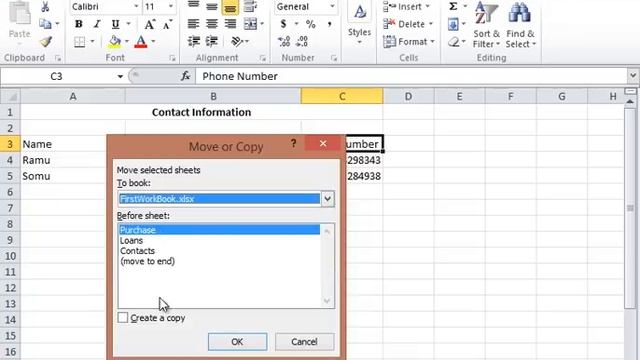The width and height of the screenshot is (640, 360).
Task: Open the Name Box dropdown arrow
Action: coord(120,76)
